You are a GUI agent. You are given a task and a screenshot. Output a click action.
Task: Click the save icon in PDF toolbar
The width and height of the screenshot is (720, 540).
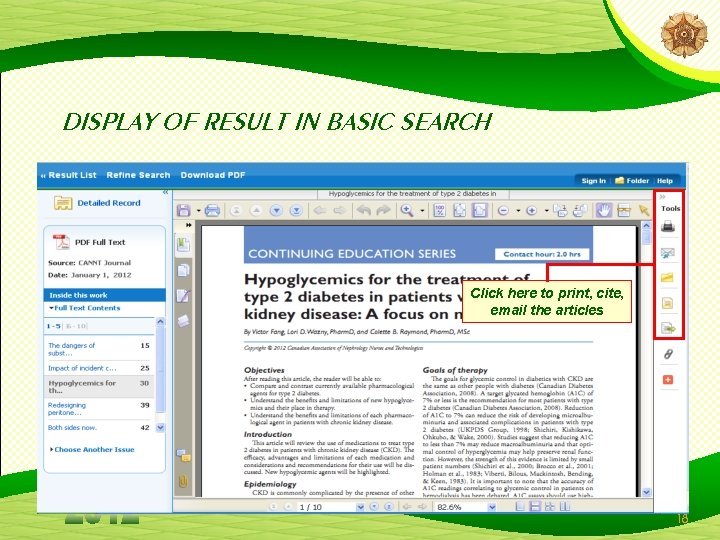[184, 211]
